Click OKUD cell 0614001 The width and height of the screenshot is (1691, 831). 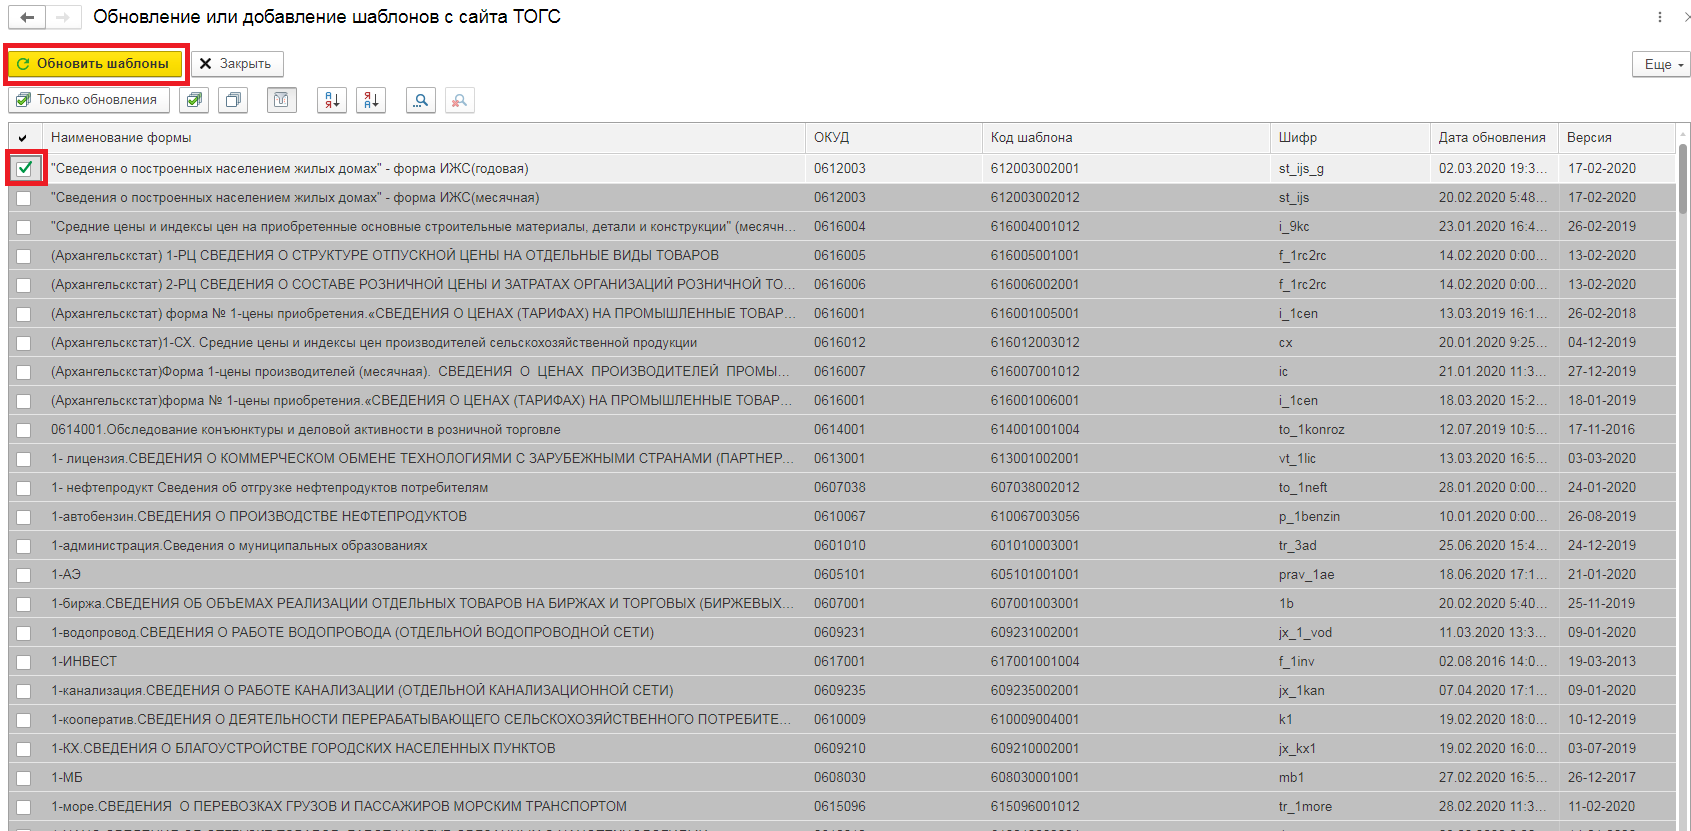pyautogui.click(x=840, y=430)
